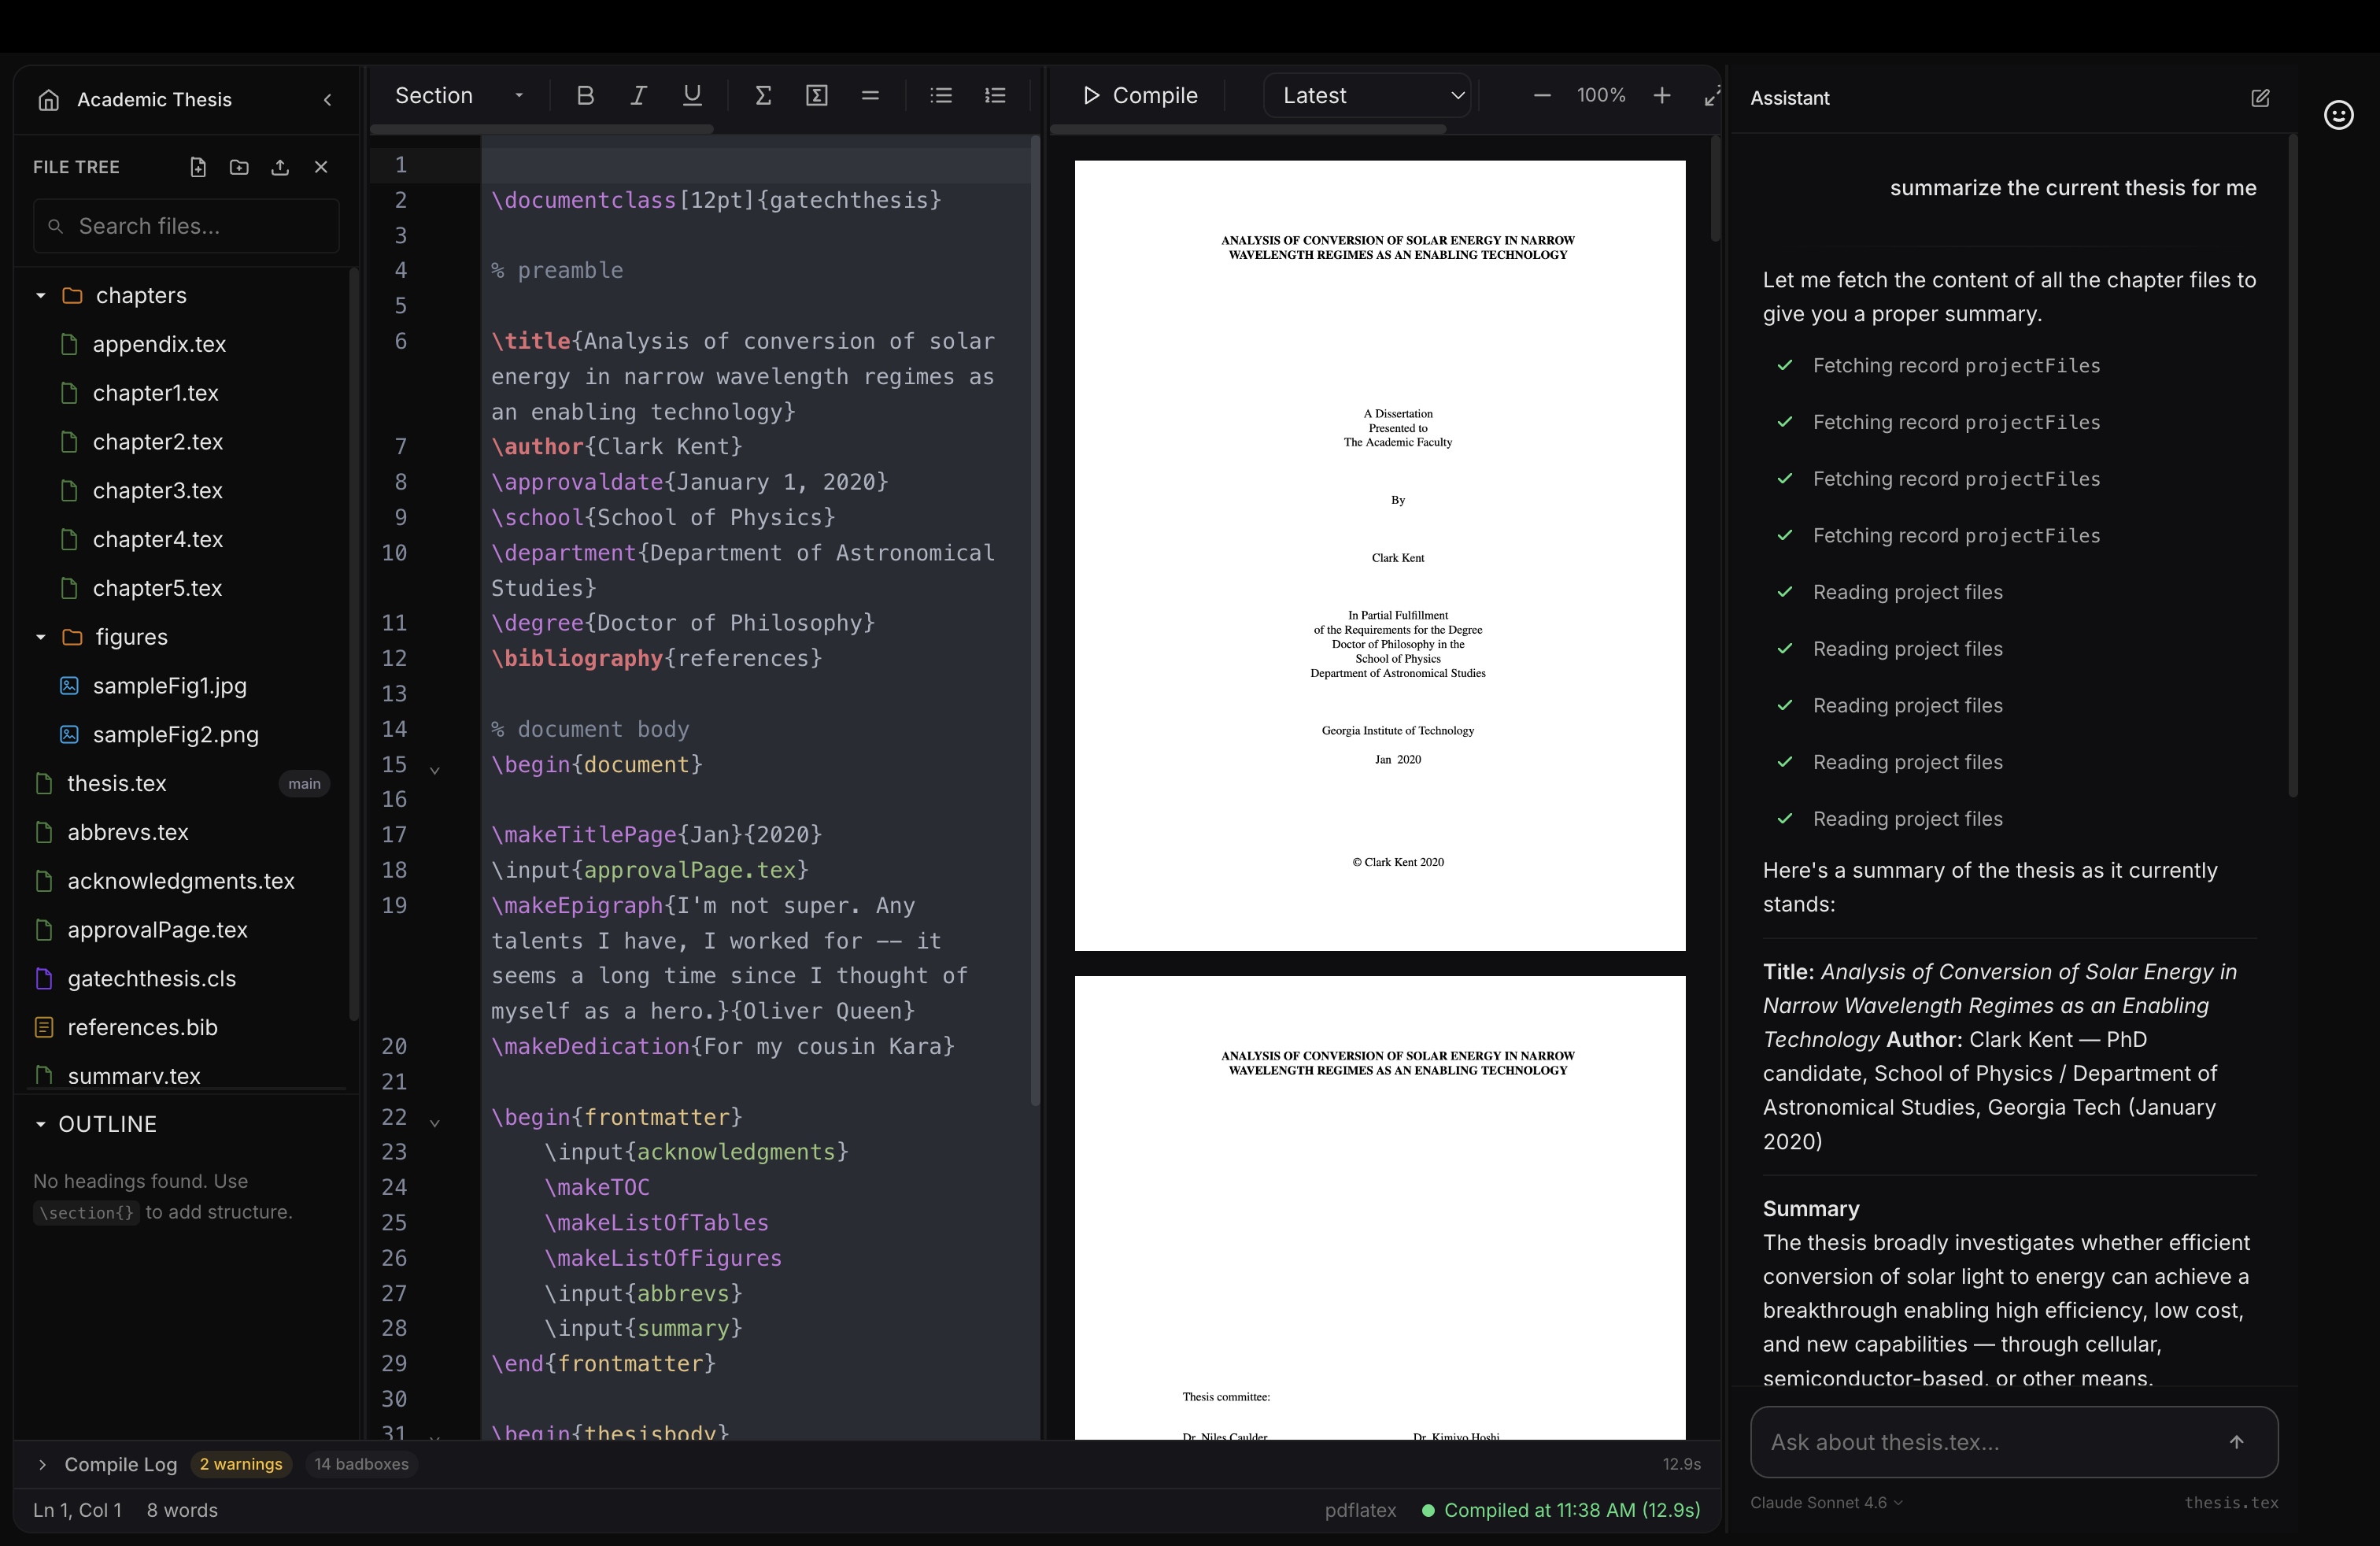Create a new folder in the file tree

coord(239,167)
